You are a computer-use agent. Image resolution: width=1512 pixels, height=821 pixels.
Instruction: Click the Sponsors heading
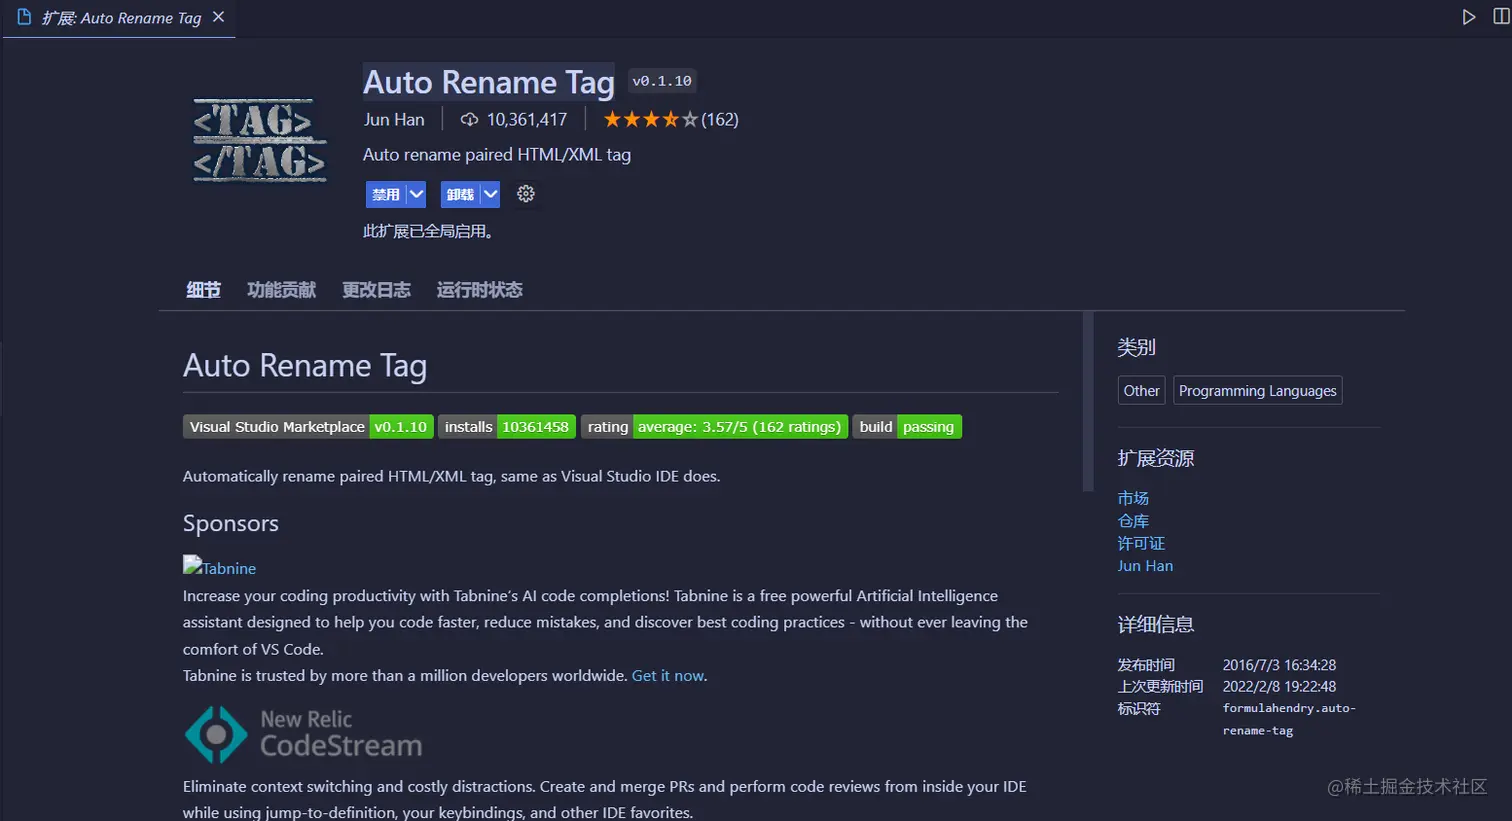[231, 524]
